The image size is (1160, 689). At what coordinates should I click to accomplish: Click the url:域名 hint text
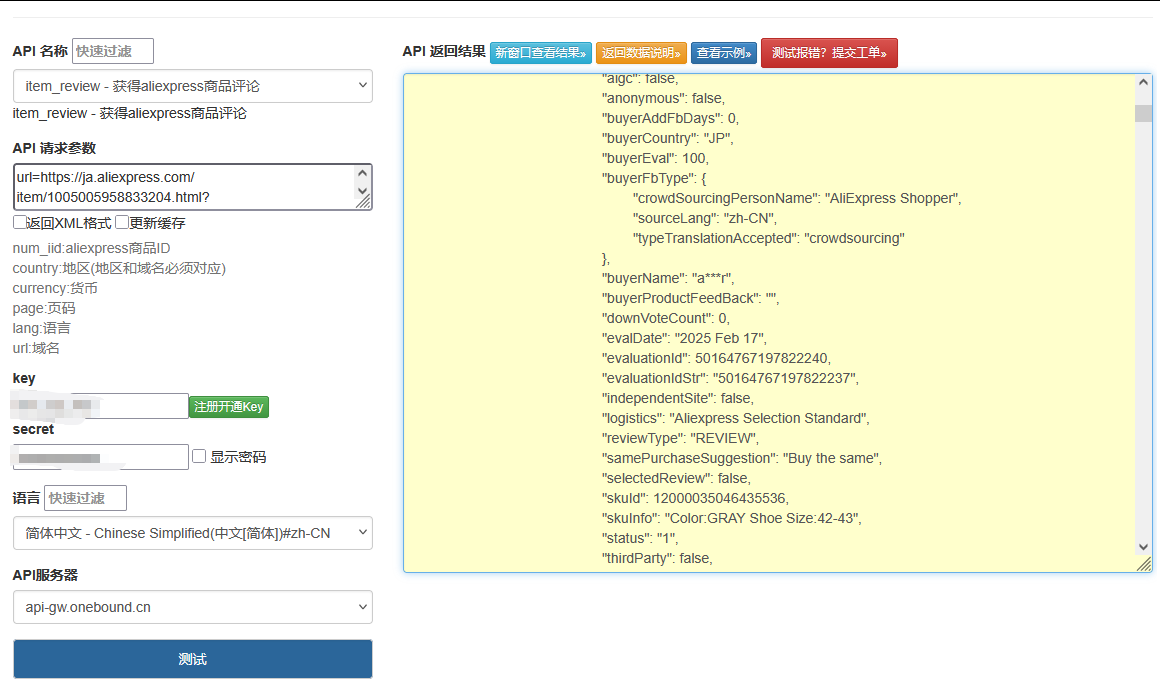point(36,348)
